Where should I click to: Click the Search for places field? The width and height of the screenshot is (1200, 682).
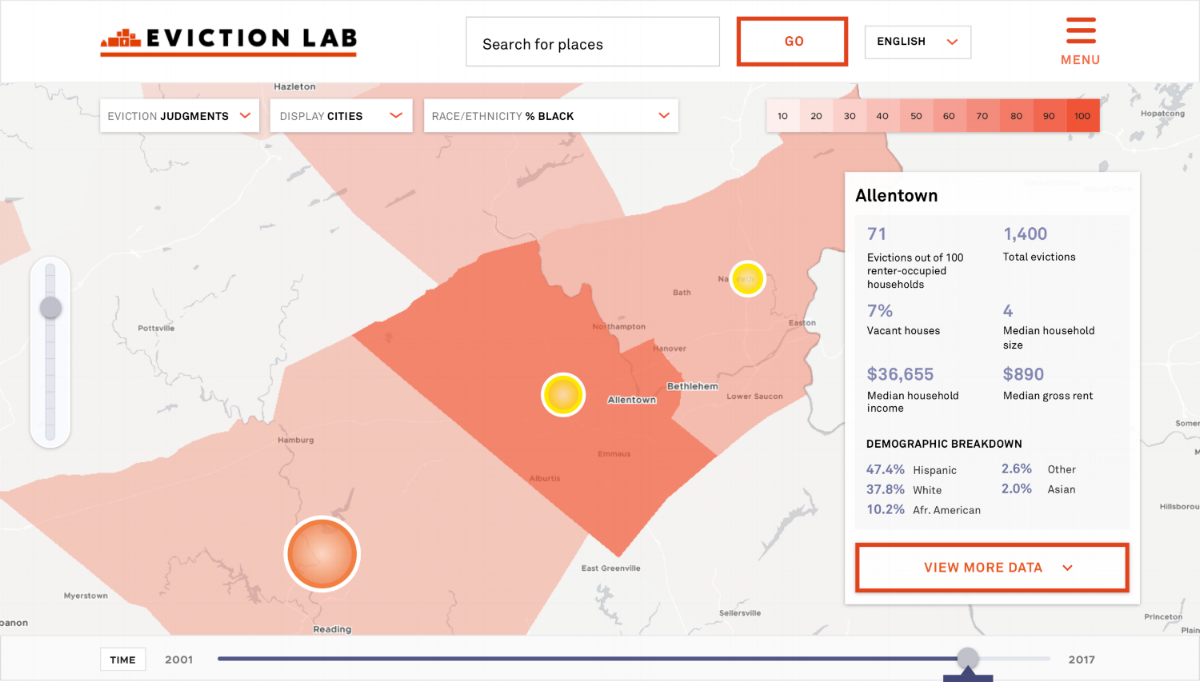(x=592, y=43)
